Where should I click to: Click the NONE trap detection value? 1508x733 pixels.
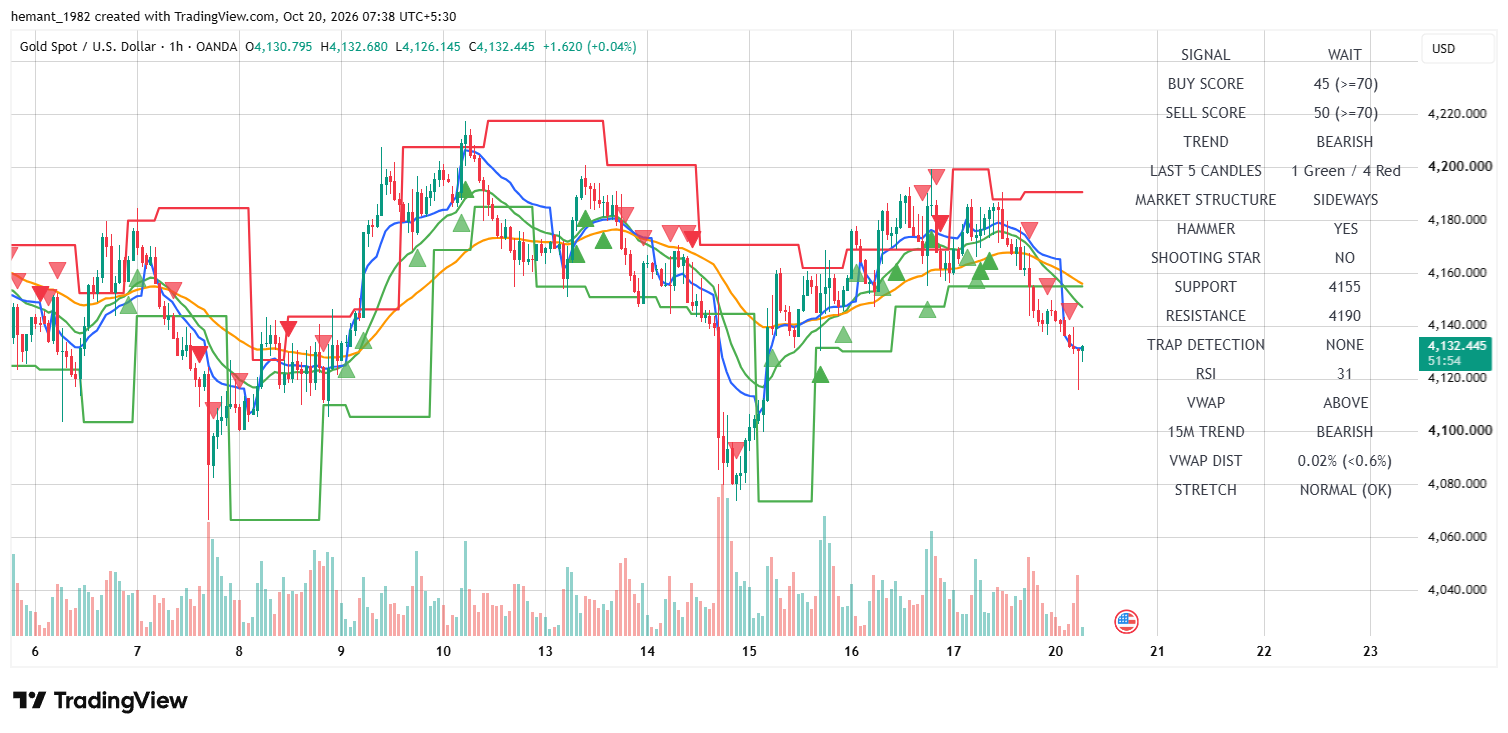pyautogui.click(x=1345, y=345)
